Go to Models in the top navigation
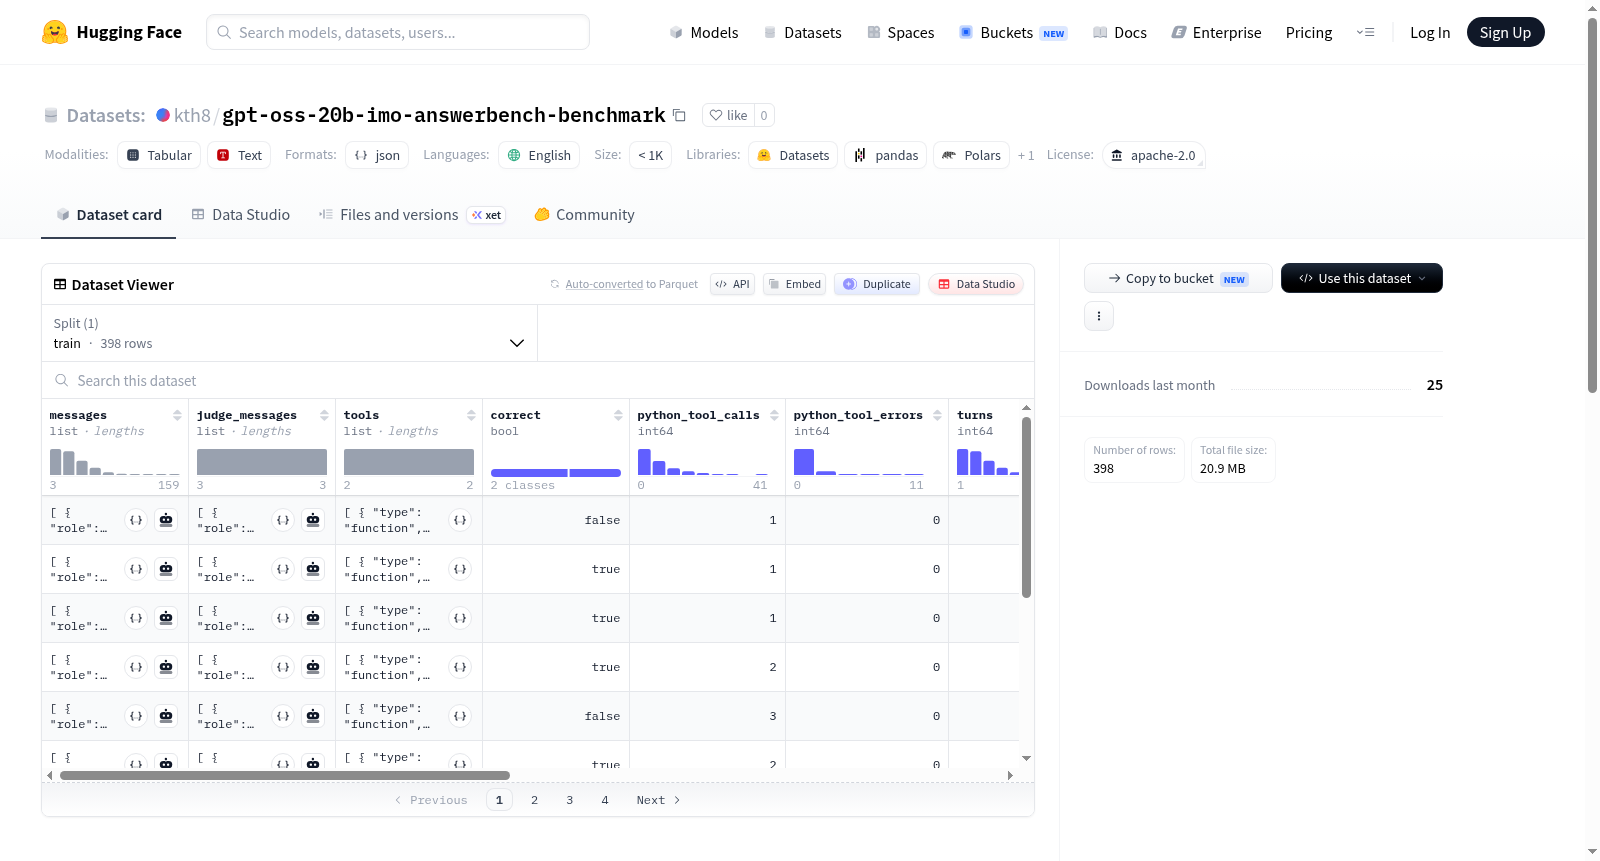 click(703, 32)
